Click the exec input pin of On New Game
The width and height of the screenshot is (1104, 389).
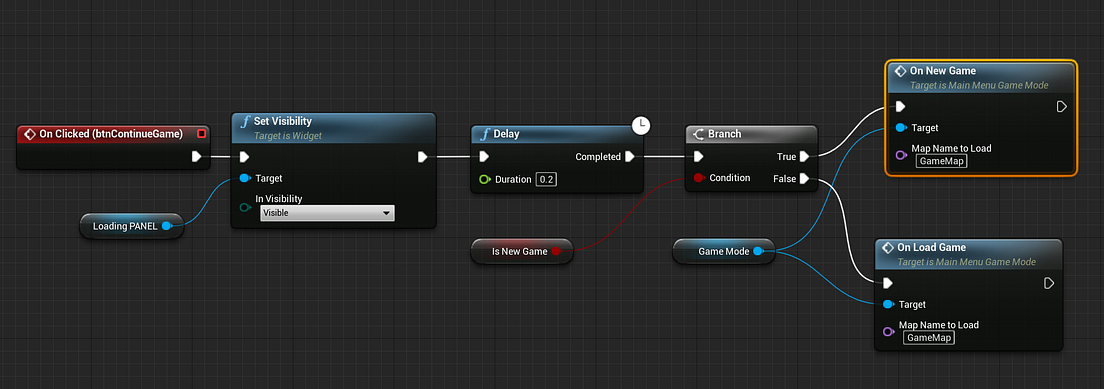click(901, 106)
